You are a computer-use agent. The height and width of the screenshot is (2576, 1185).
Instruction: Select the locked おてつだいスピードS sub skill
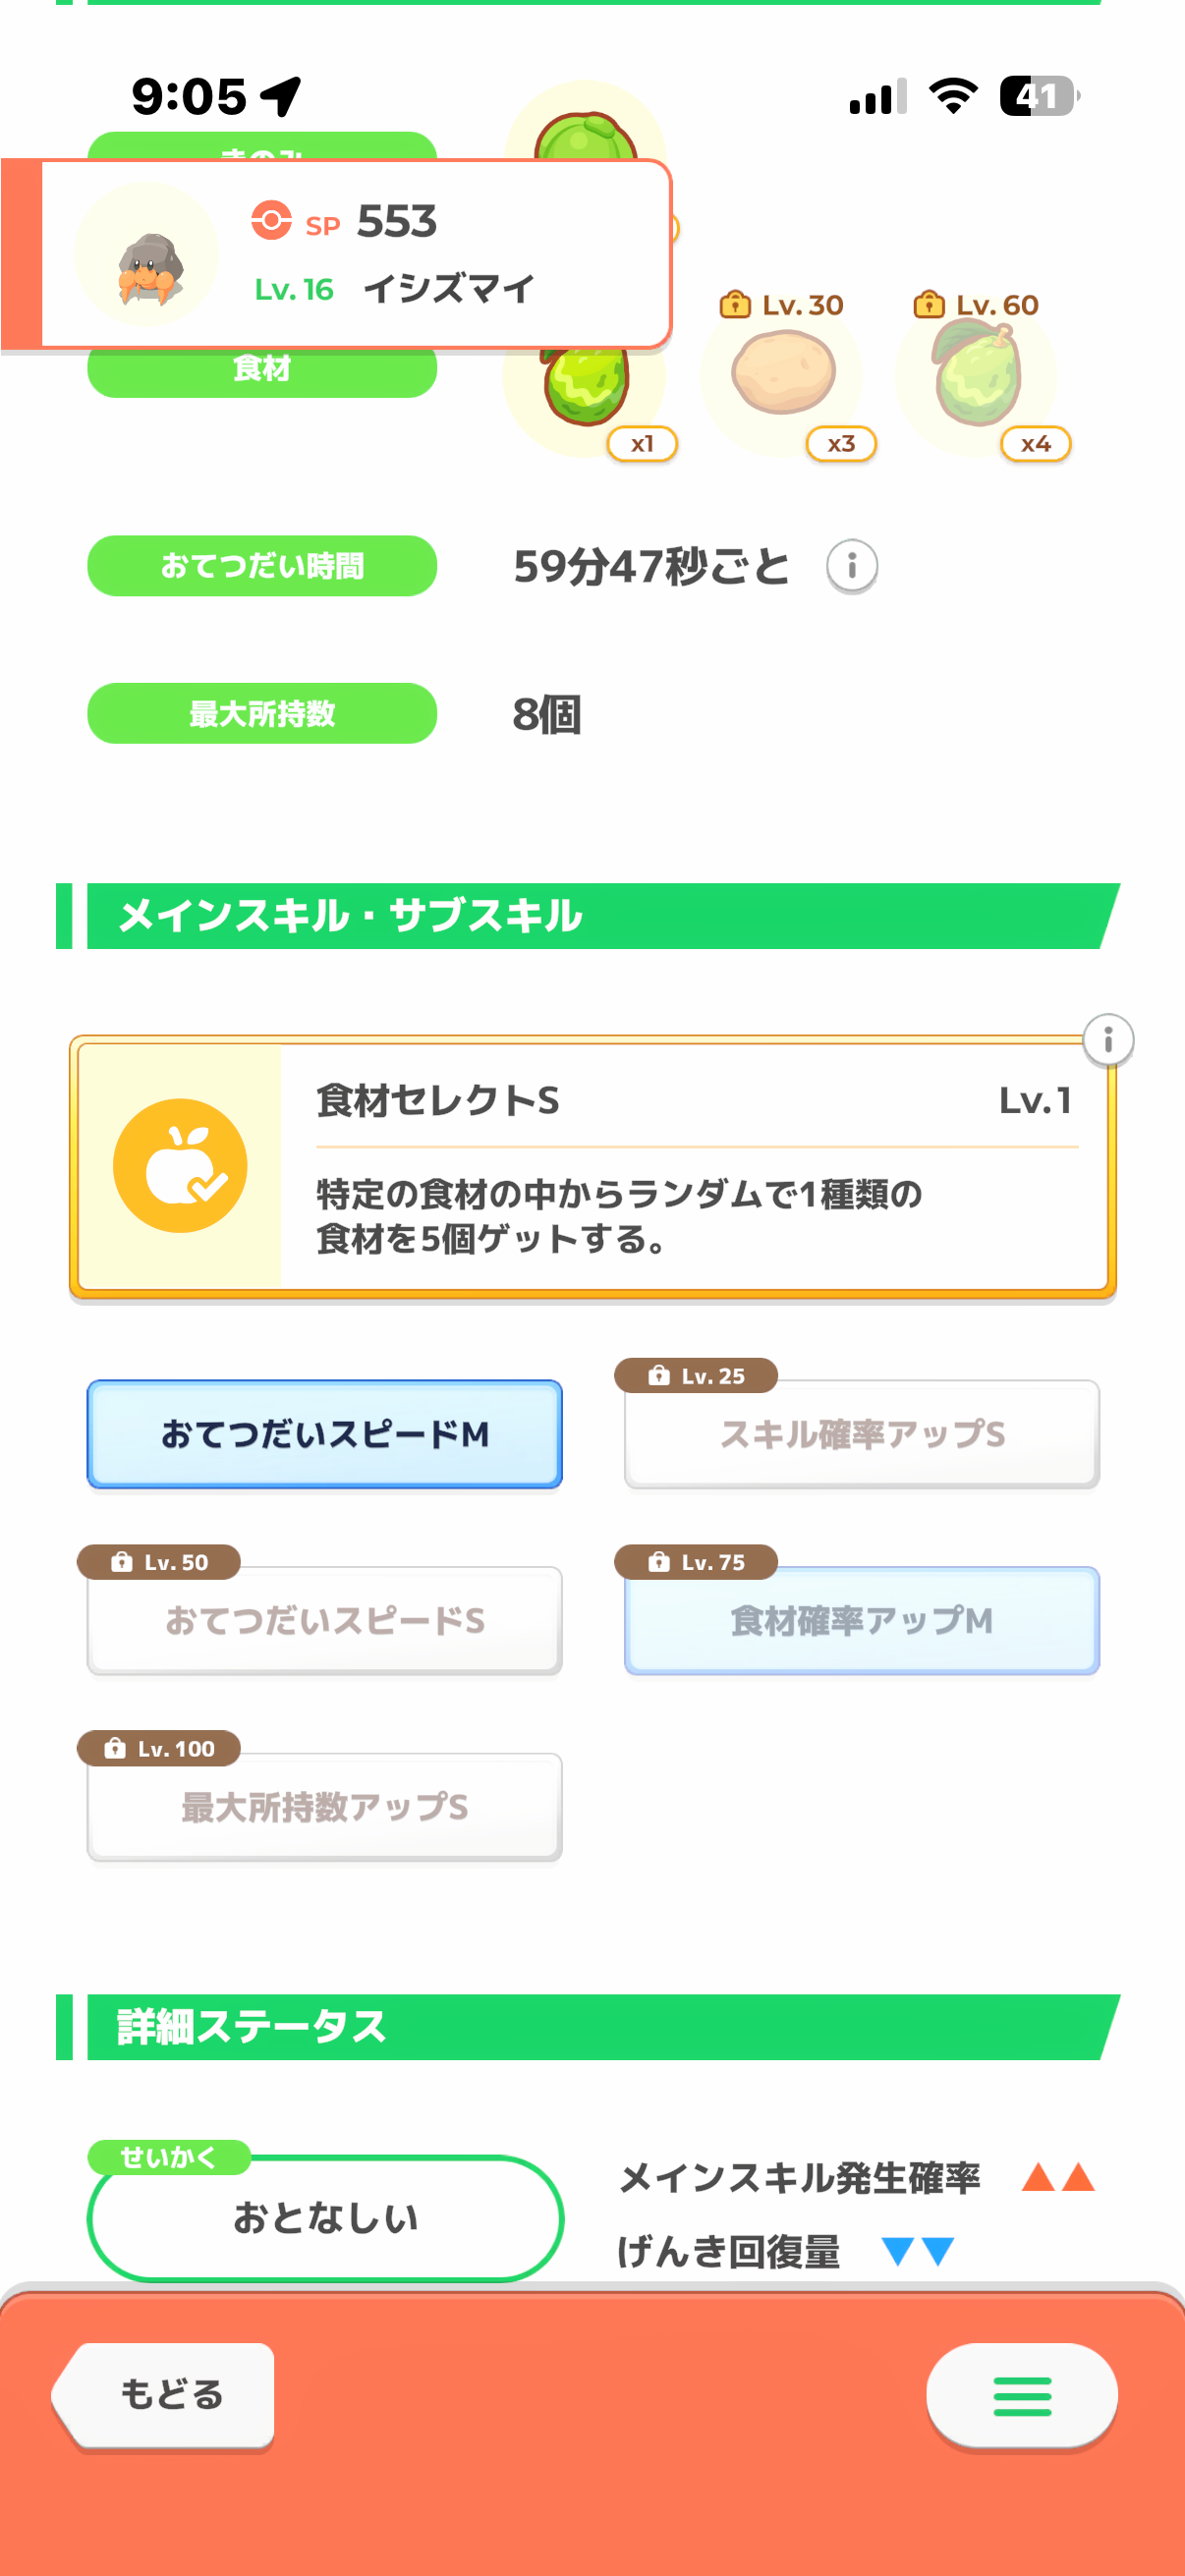(x=325, y=1620)
